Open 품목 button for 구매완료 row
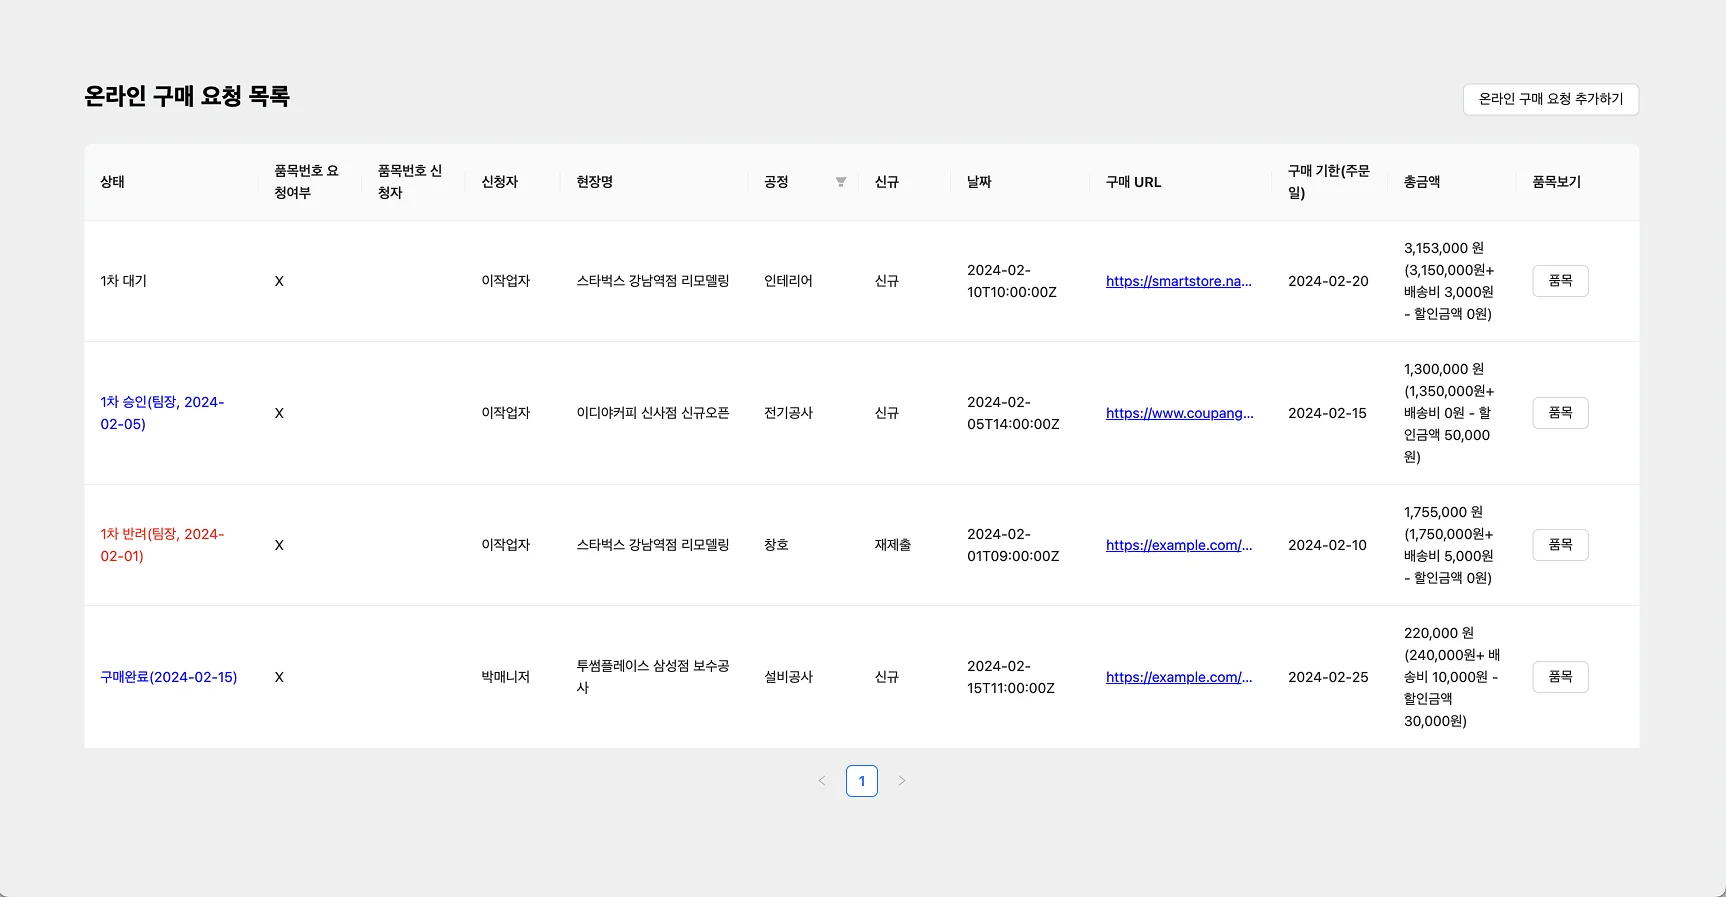 click(x=1560, y=677)
